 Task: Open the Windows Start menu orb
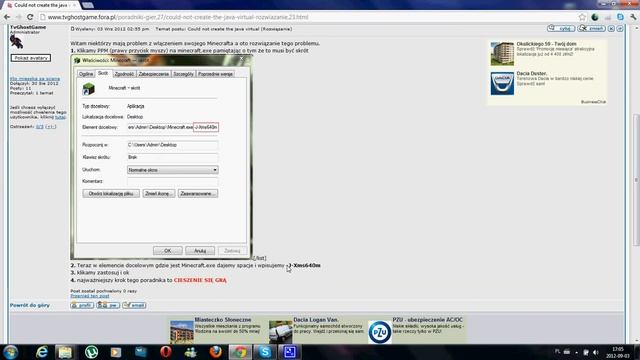11,352
